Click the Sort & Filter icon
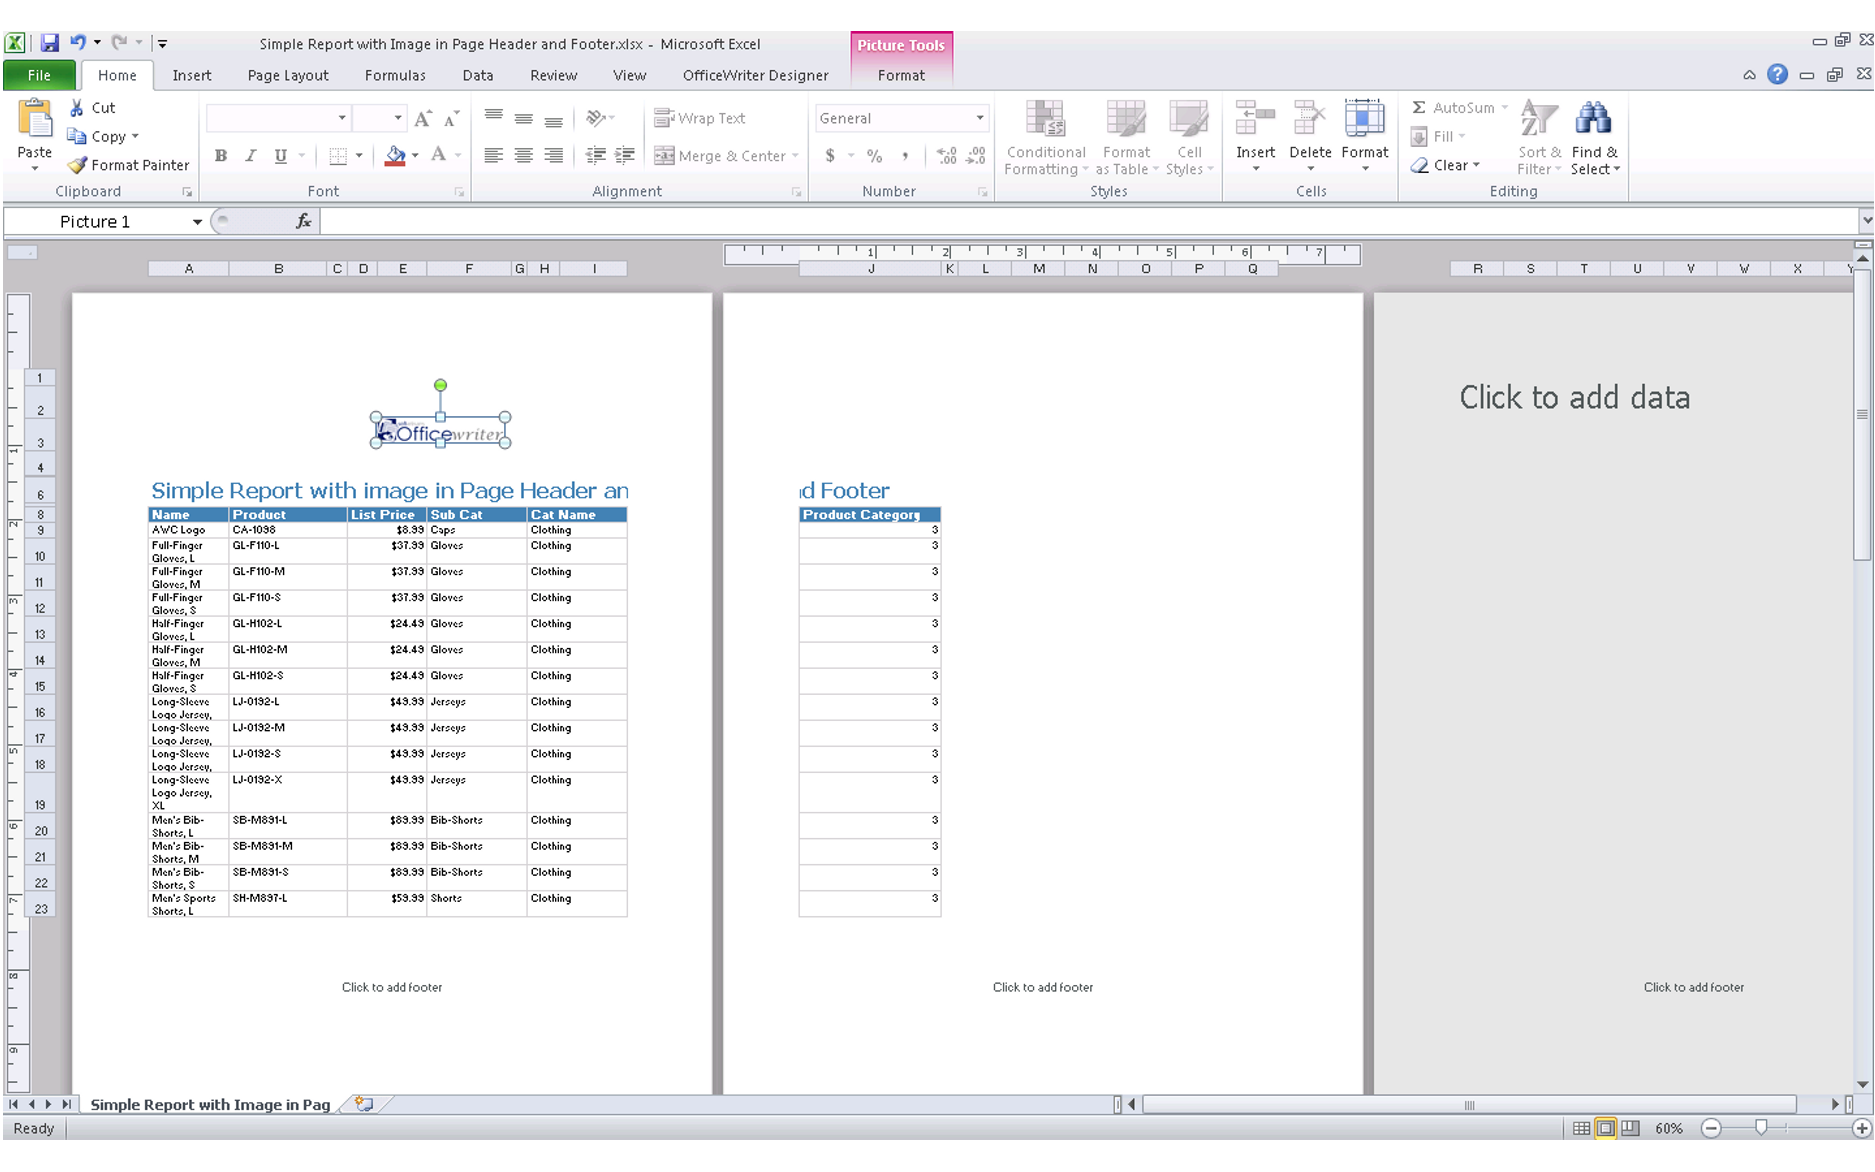This screenshot has width=1875, height=1172. [1538, 118]
